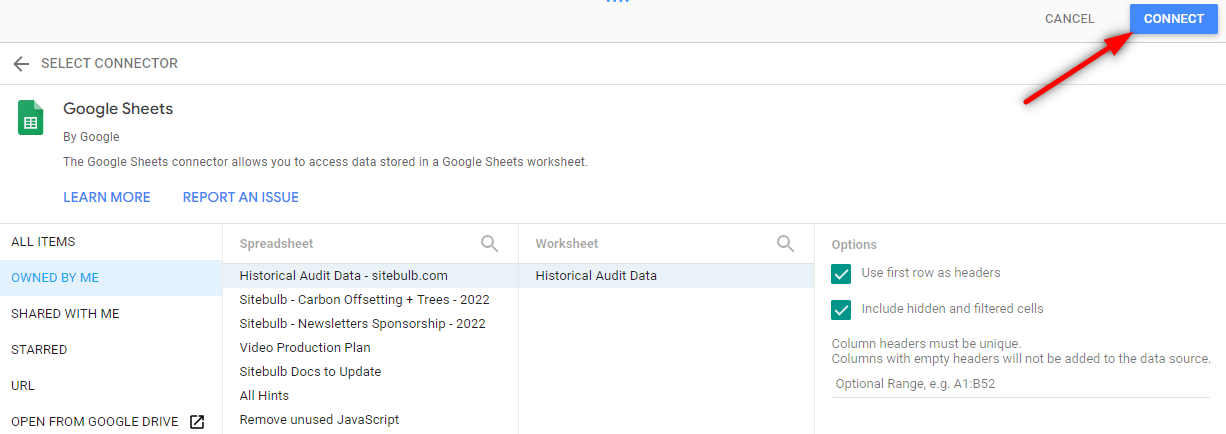Select Historical Audit Data - sitebulb.com spreadsheet
This screenshot has height=434, width=1226.
(370, 276)
